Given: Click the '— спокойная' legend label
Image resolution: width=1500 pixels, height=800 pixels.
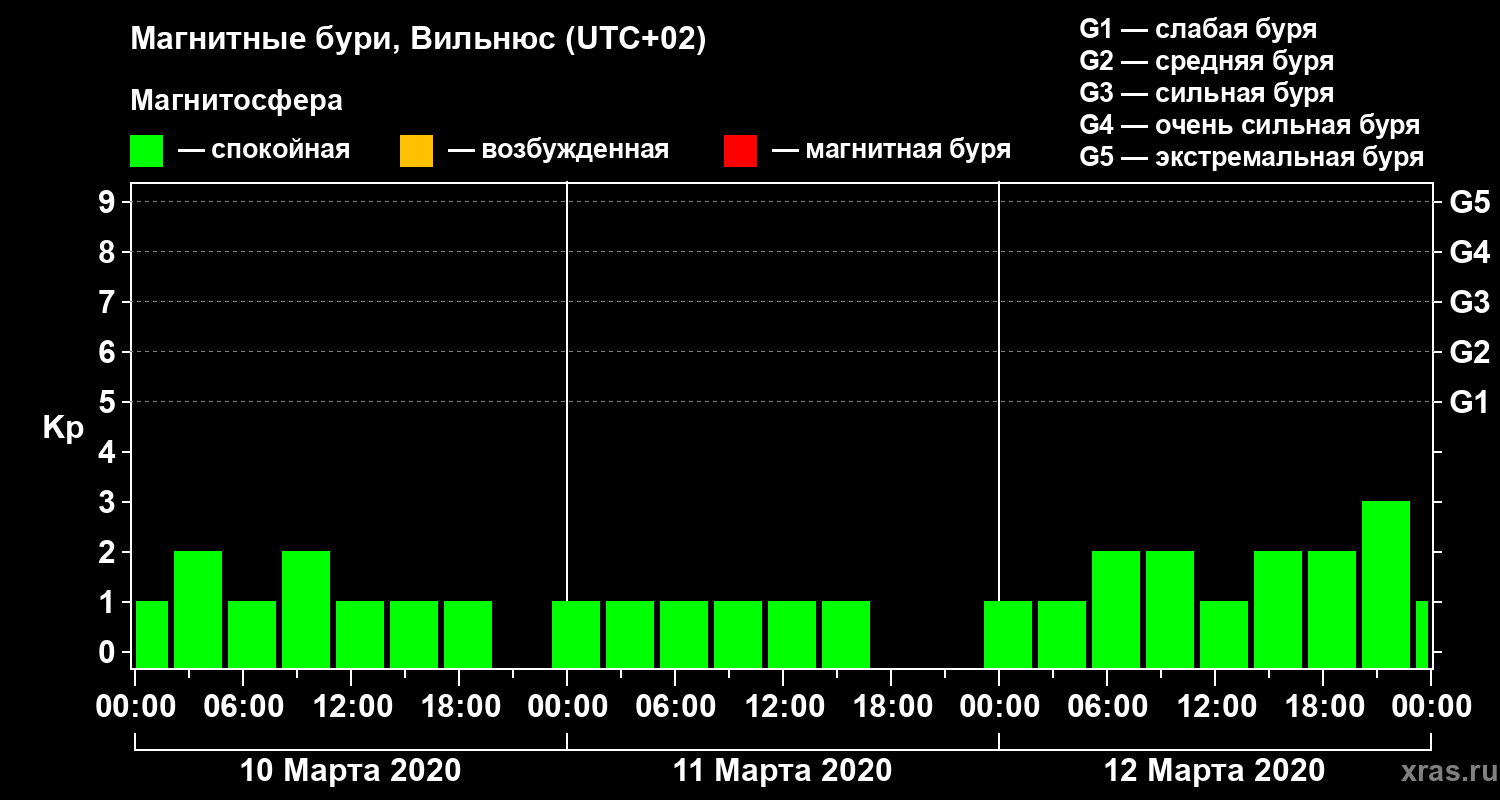Looking at the screenshot, I should [x=264, y=150].
